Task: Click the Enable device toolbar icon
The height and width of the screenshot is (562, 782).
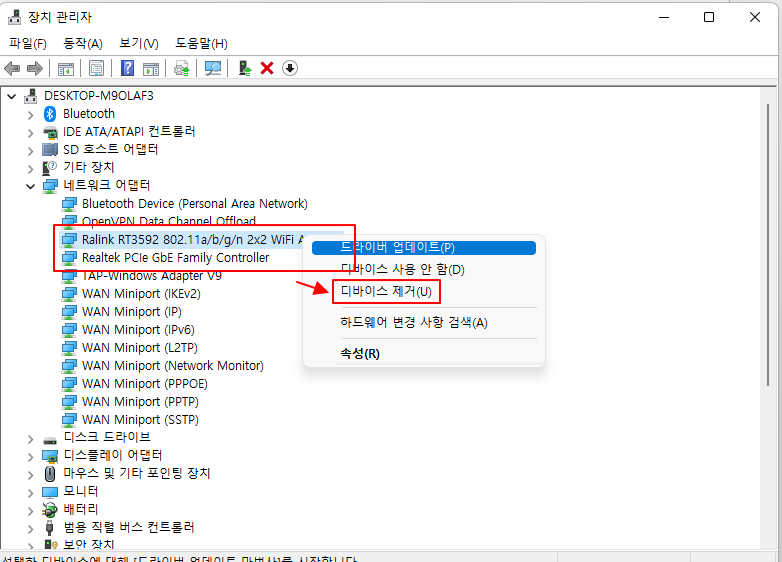Action: coord(244,68)
